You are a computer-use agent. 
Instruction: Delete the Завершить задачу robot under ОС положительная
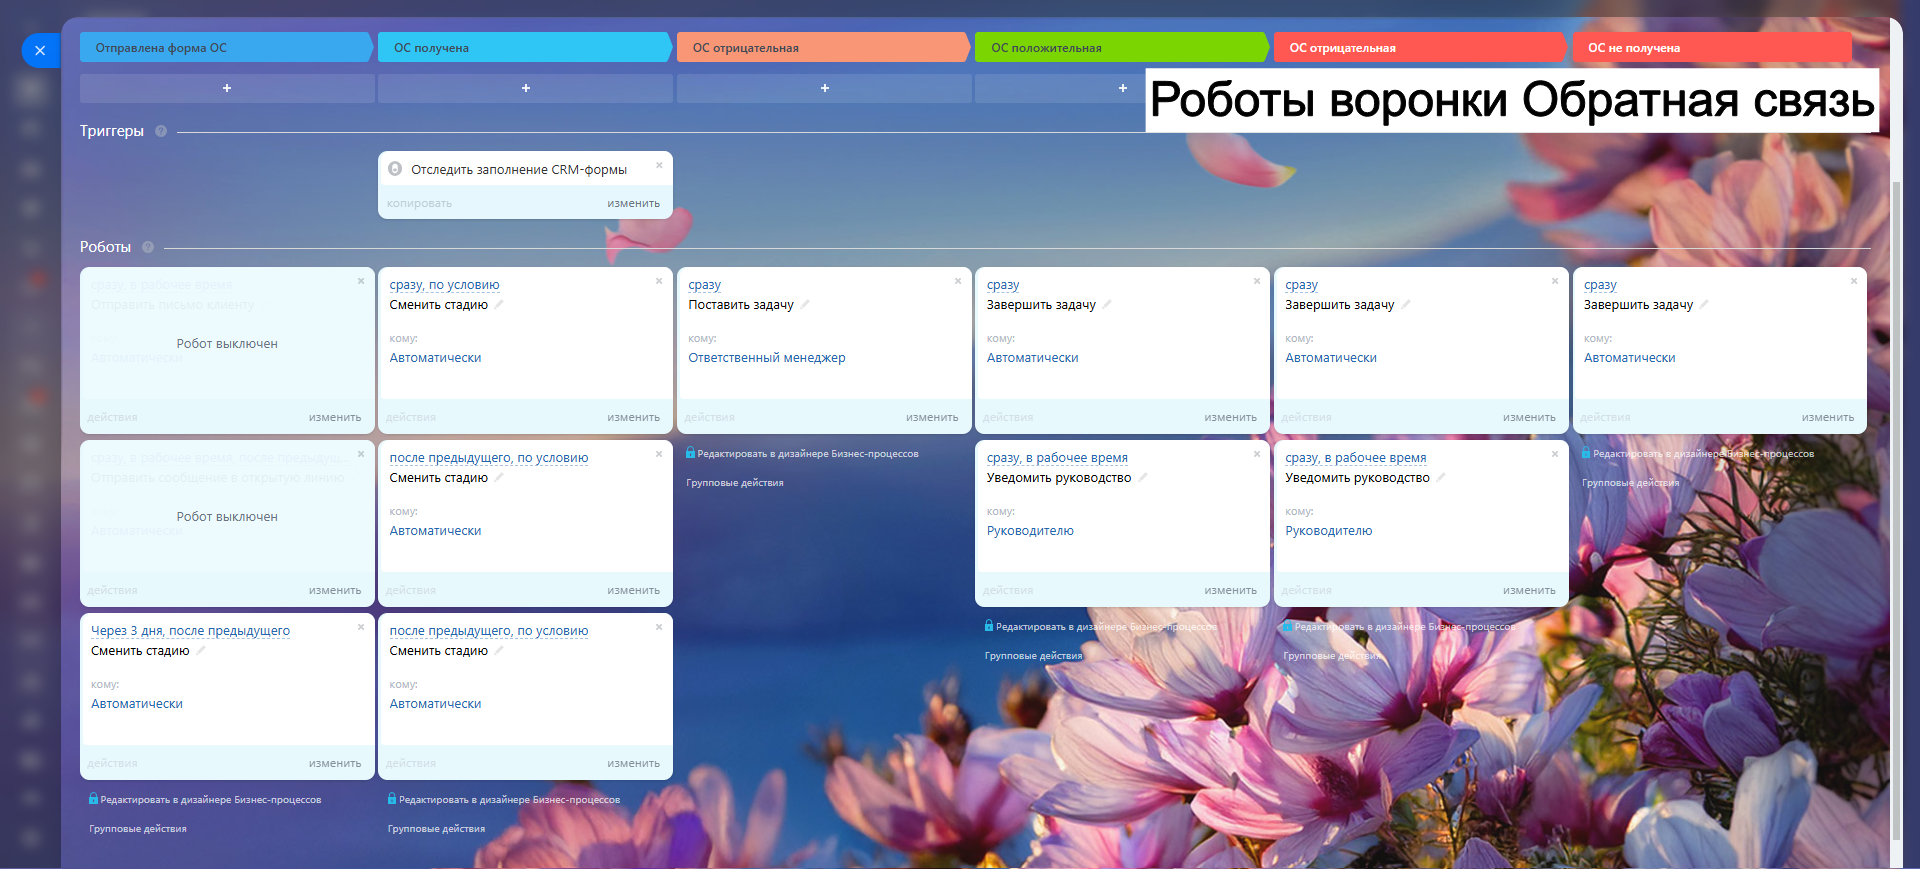pos(1257,281)
